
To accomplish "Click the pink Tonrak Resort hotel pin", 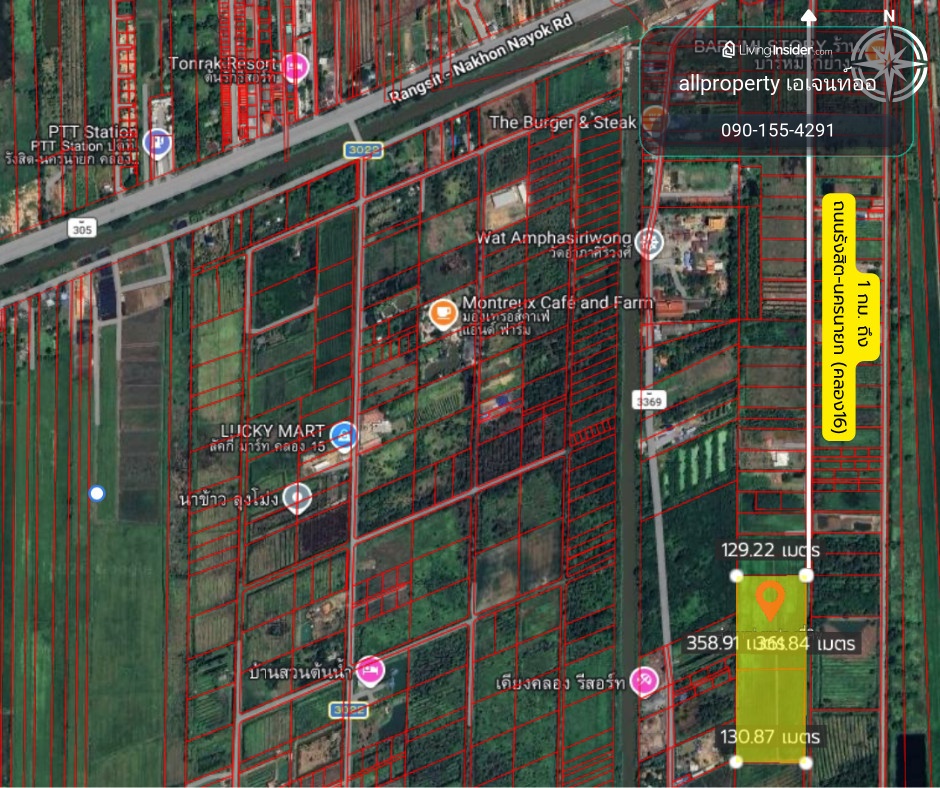I will [295, 67].
